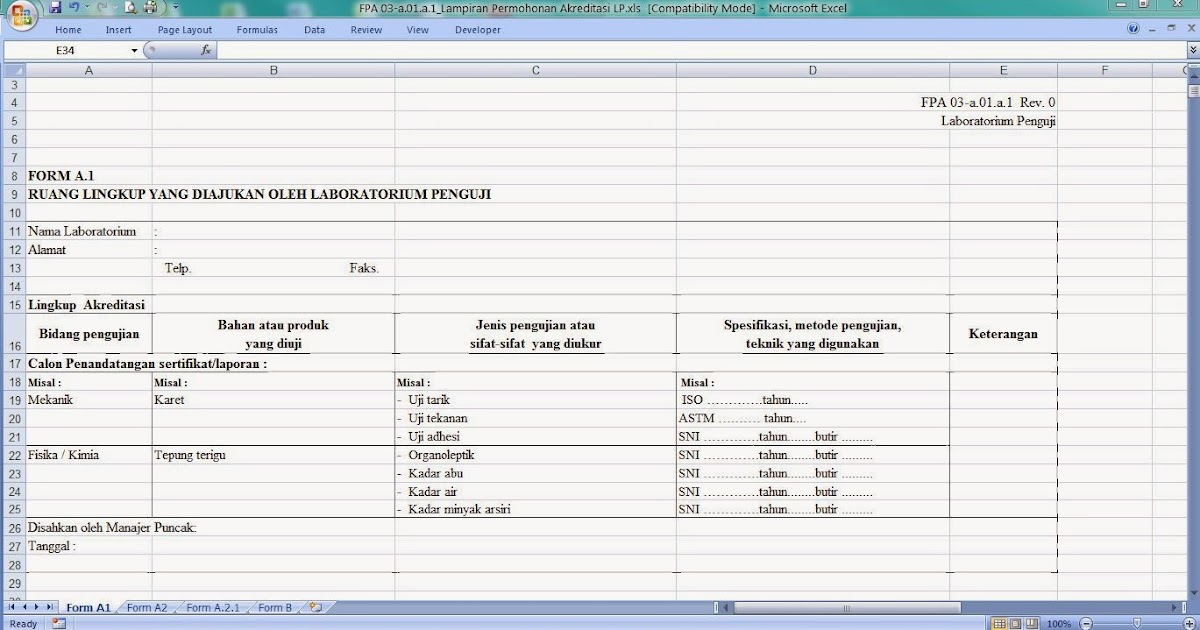The width and height of the screenshot is (1200, 630).
Task: Switch to the Form A.2.1 sheet tab
Action: pos(211,607)
